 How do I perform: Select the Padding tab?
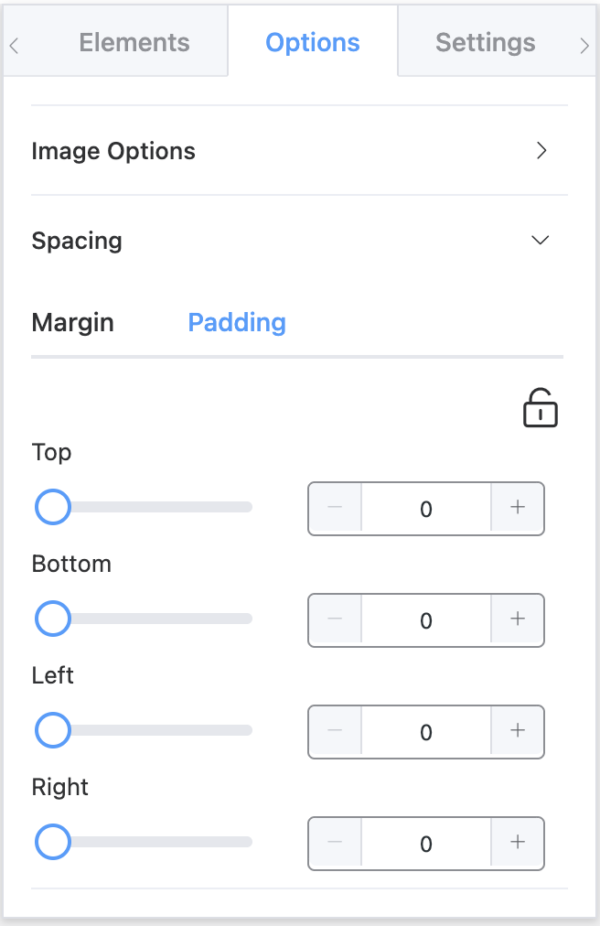click(x=237, y=322)
